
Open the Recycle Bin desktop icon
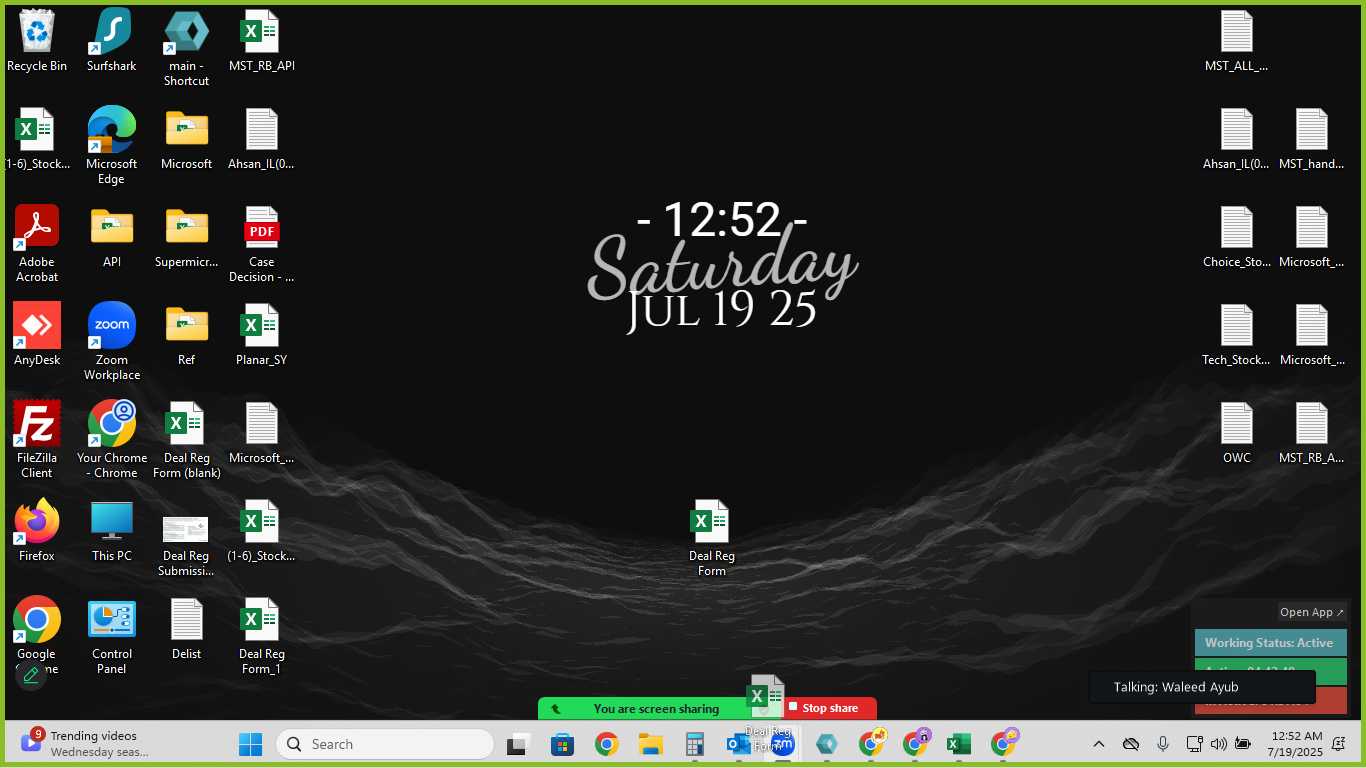37,41
